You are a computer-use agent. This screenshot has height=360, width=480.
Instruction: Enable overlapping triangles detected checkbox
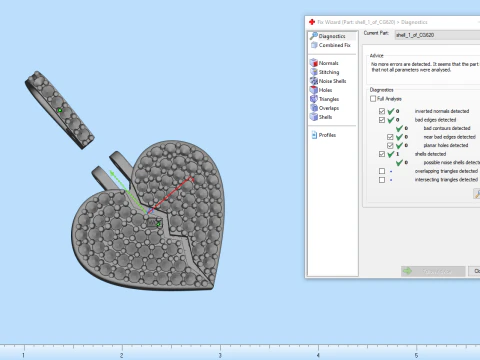click(x=382, y=171)
